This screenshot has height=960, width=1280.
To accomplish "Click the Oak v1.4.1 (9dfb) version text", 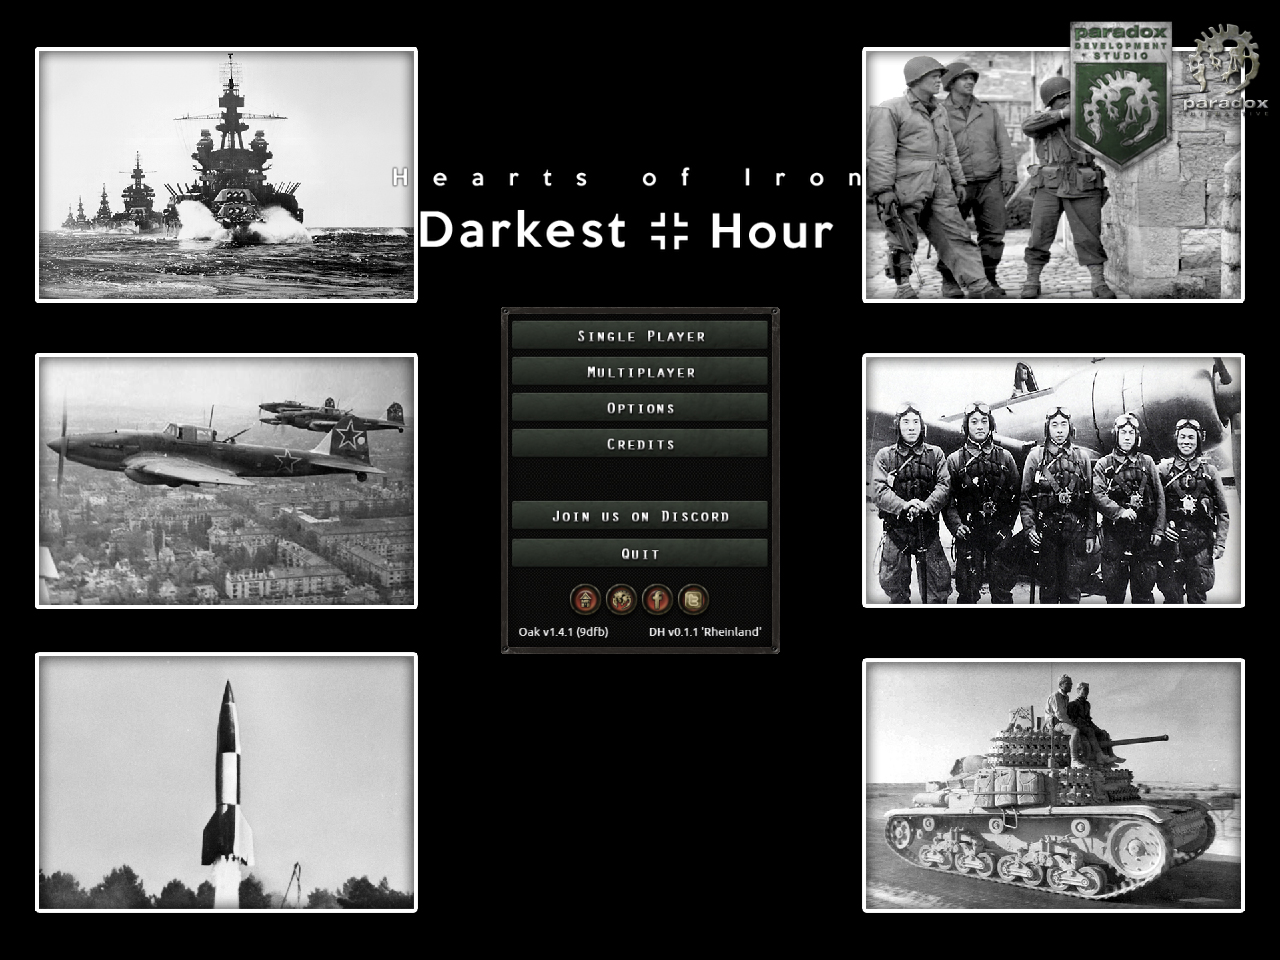I will tap(563, 632).
